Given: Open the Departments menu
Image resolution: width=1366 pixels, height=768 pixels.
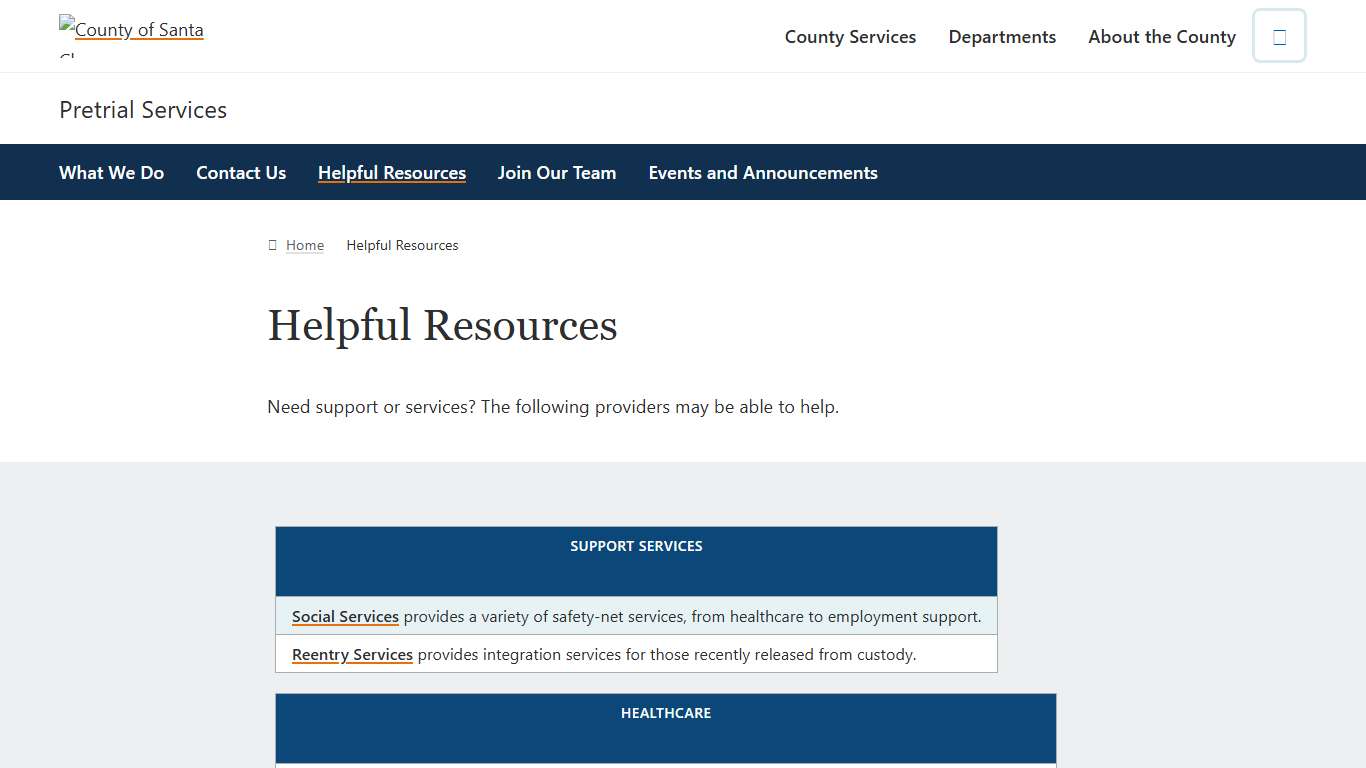Looking at the screenshot, I should pyautogui.click(x=1002, y=36).
